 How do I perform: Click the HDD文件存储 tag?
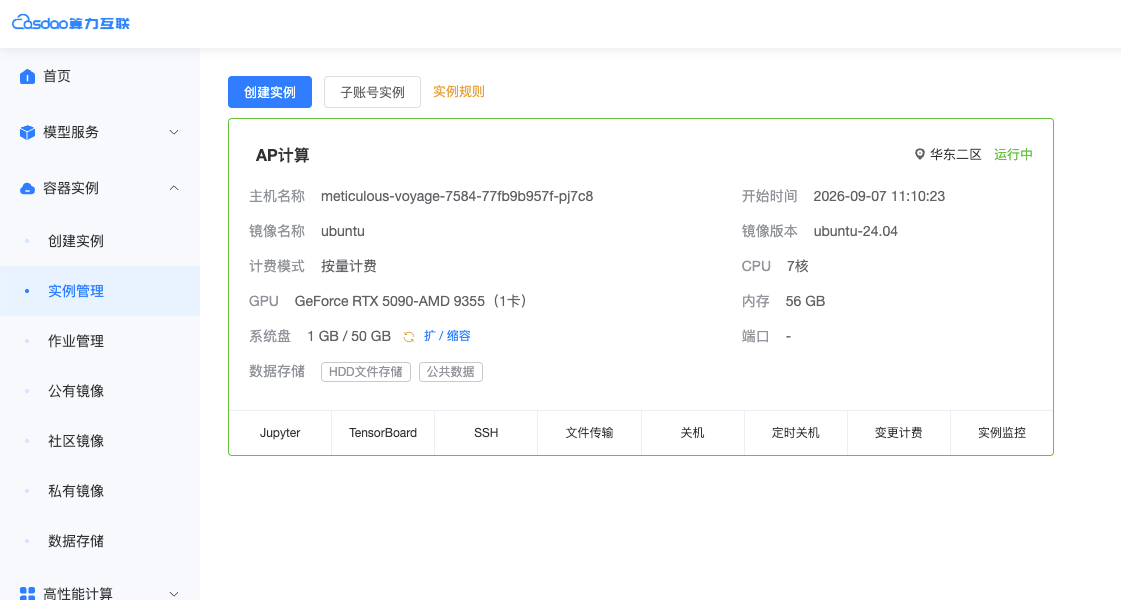point(365,372)
